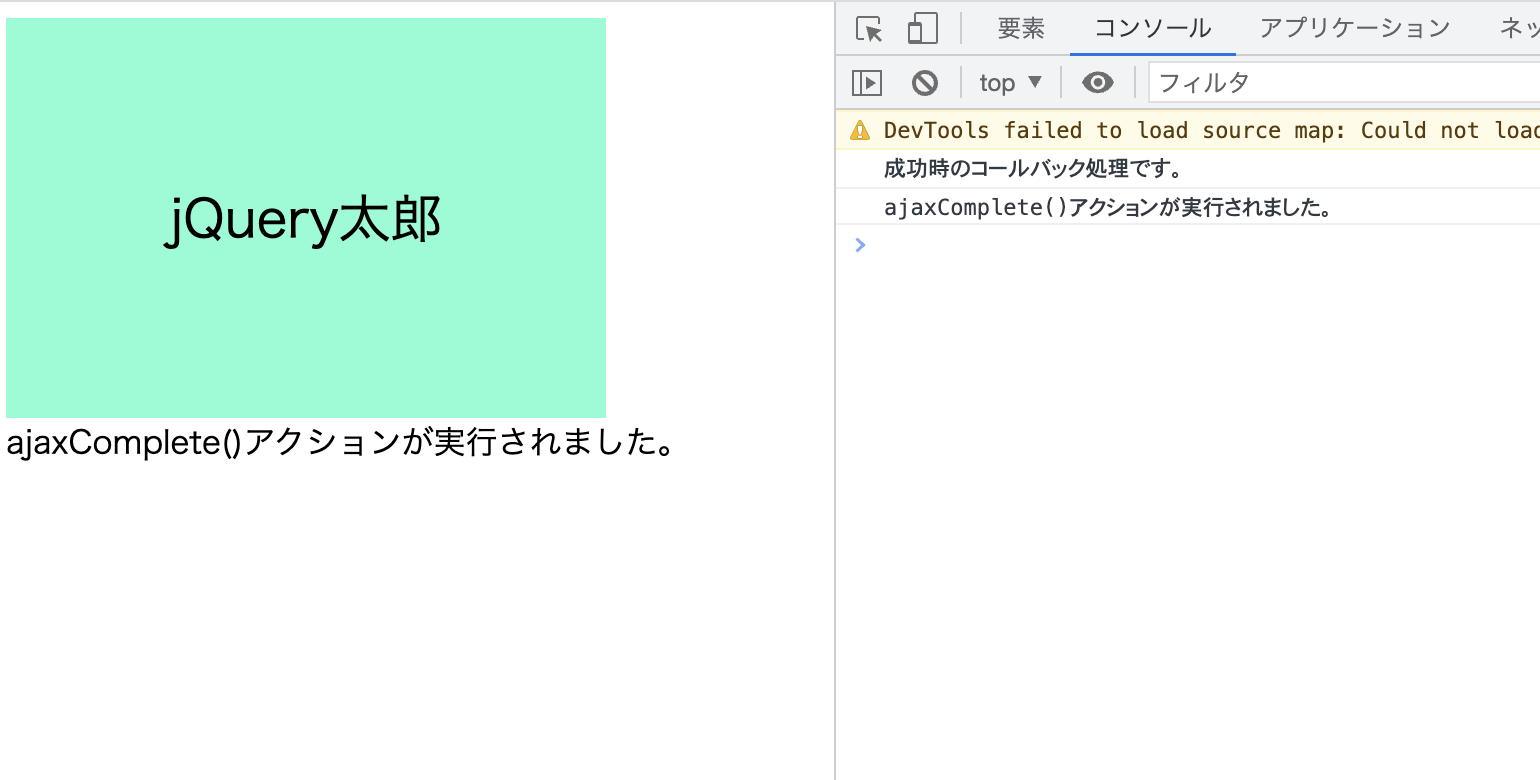Switch to the 要素 tab
This screenshot has height=780, width=1540.
coord(1021,28)
